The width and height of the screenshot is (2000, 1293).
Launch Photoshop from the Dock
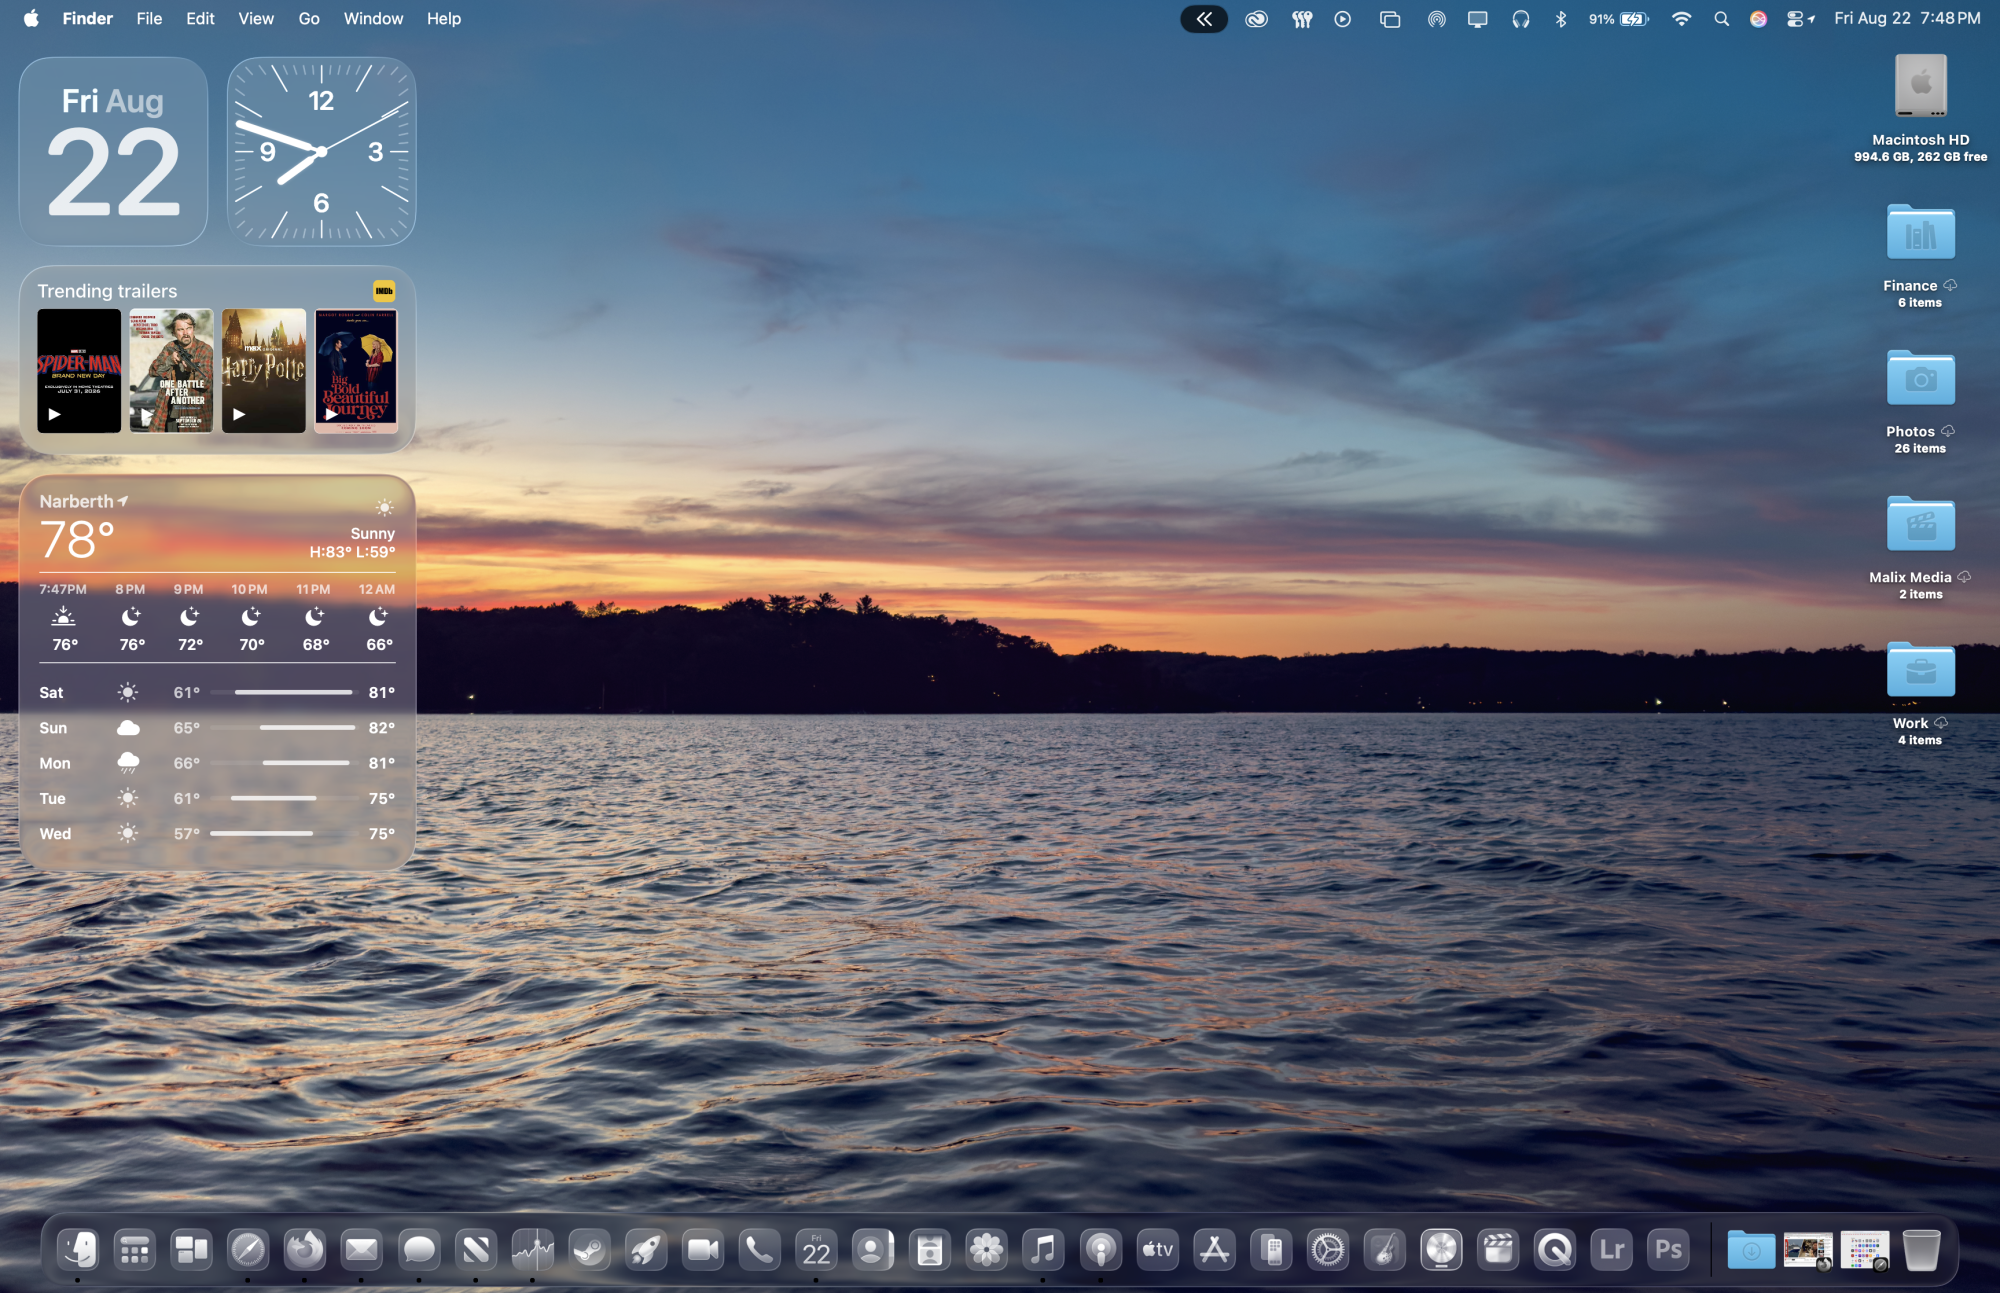tap(1668, 1249)
